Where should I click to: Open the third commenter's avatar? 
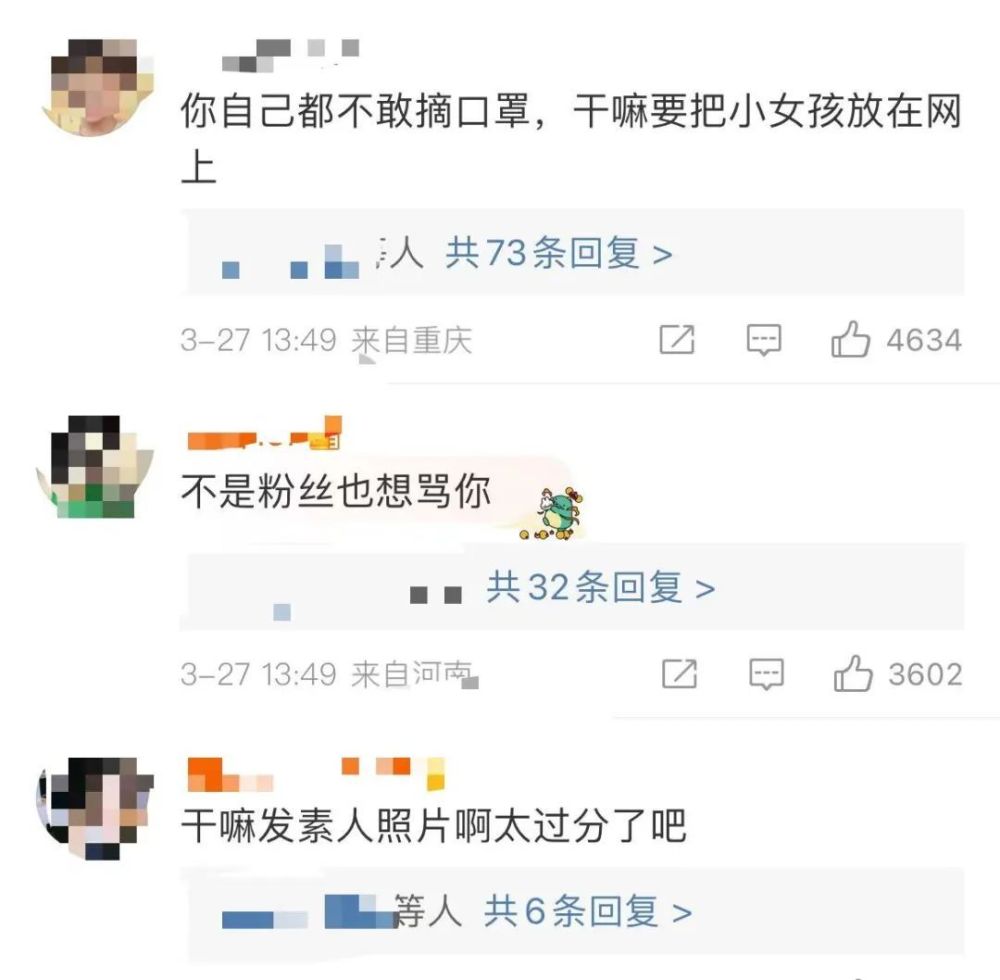[96, 808]
